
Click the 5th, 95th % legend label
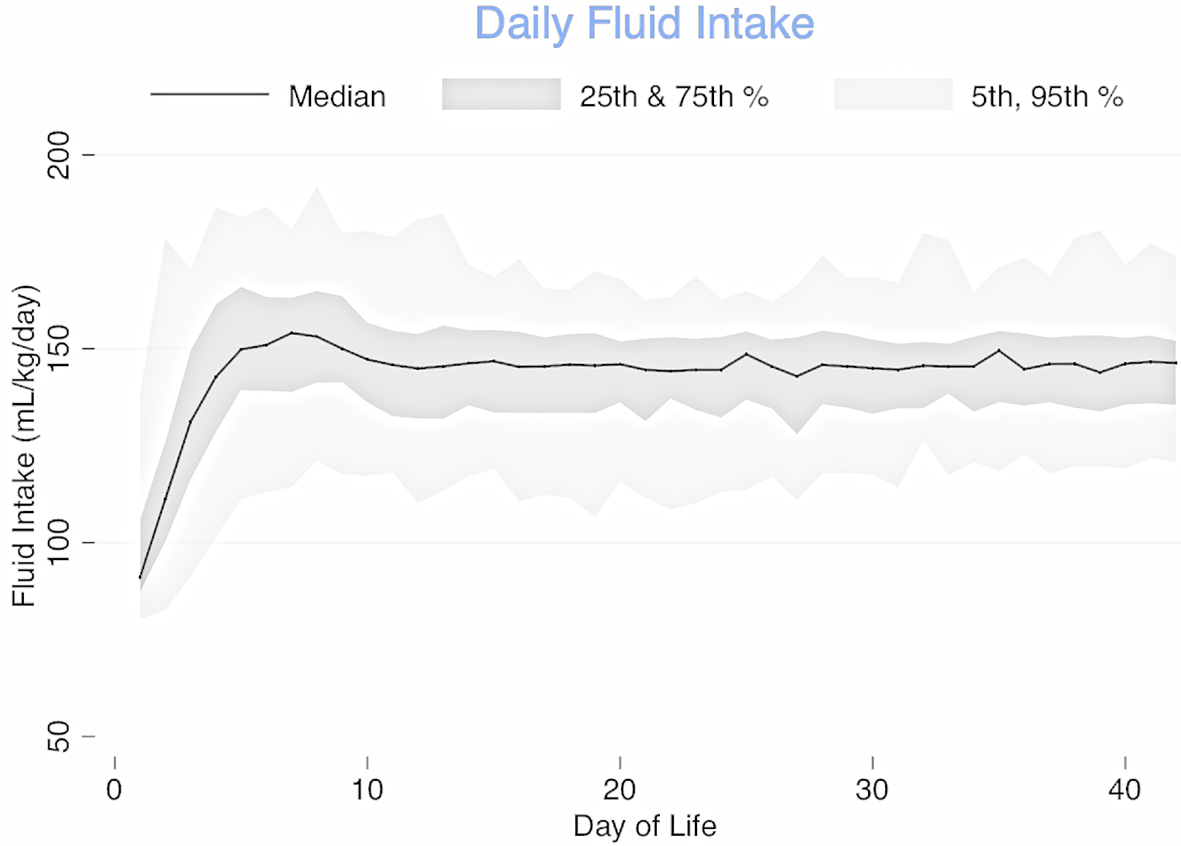(x=1047, y=97)
